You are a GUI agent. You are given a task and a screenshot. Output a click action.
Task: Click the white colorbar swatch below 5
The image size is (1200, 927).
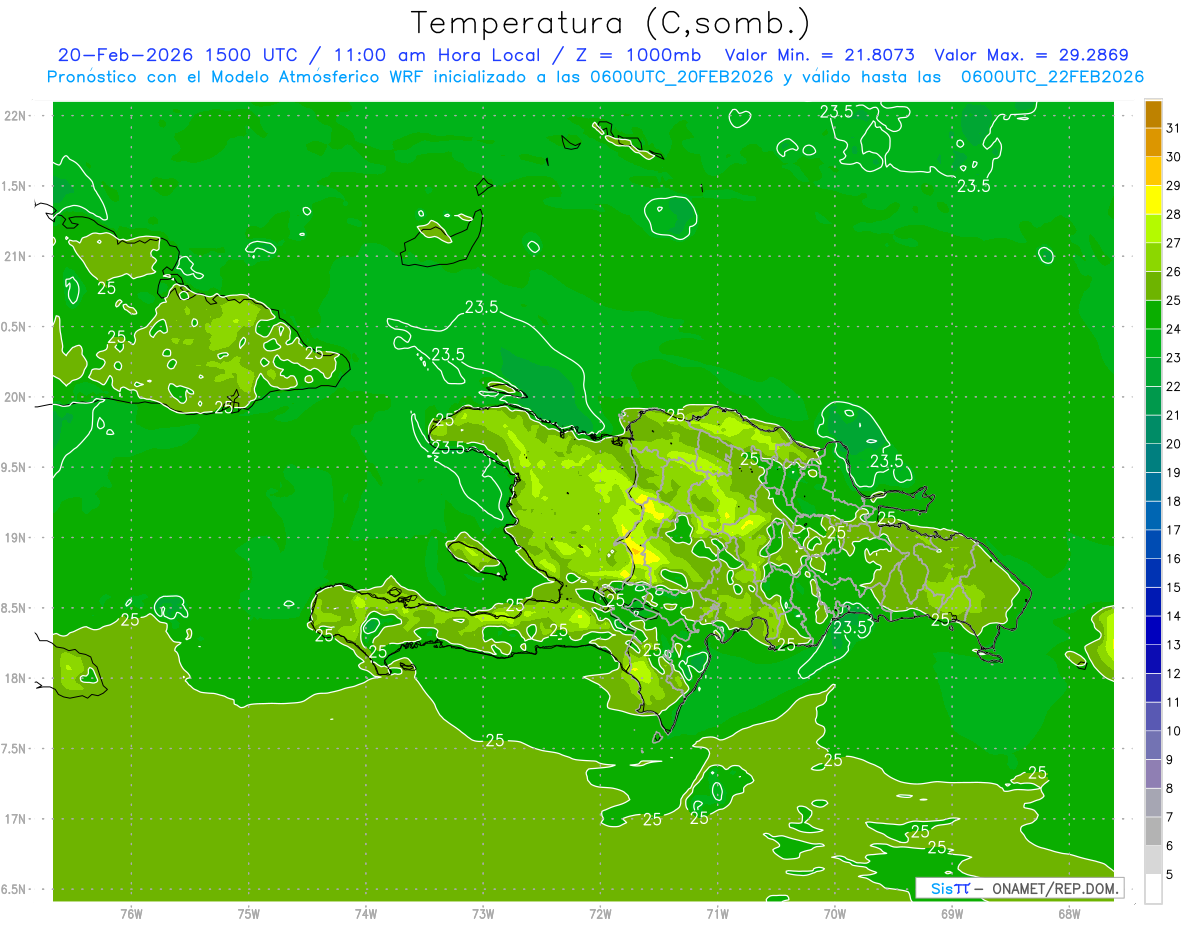point(1153,889)
